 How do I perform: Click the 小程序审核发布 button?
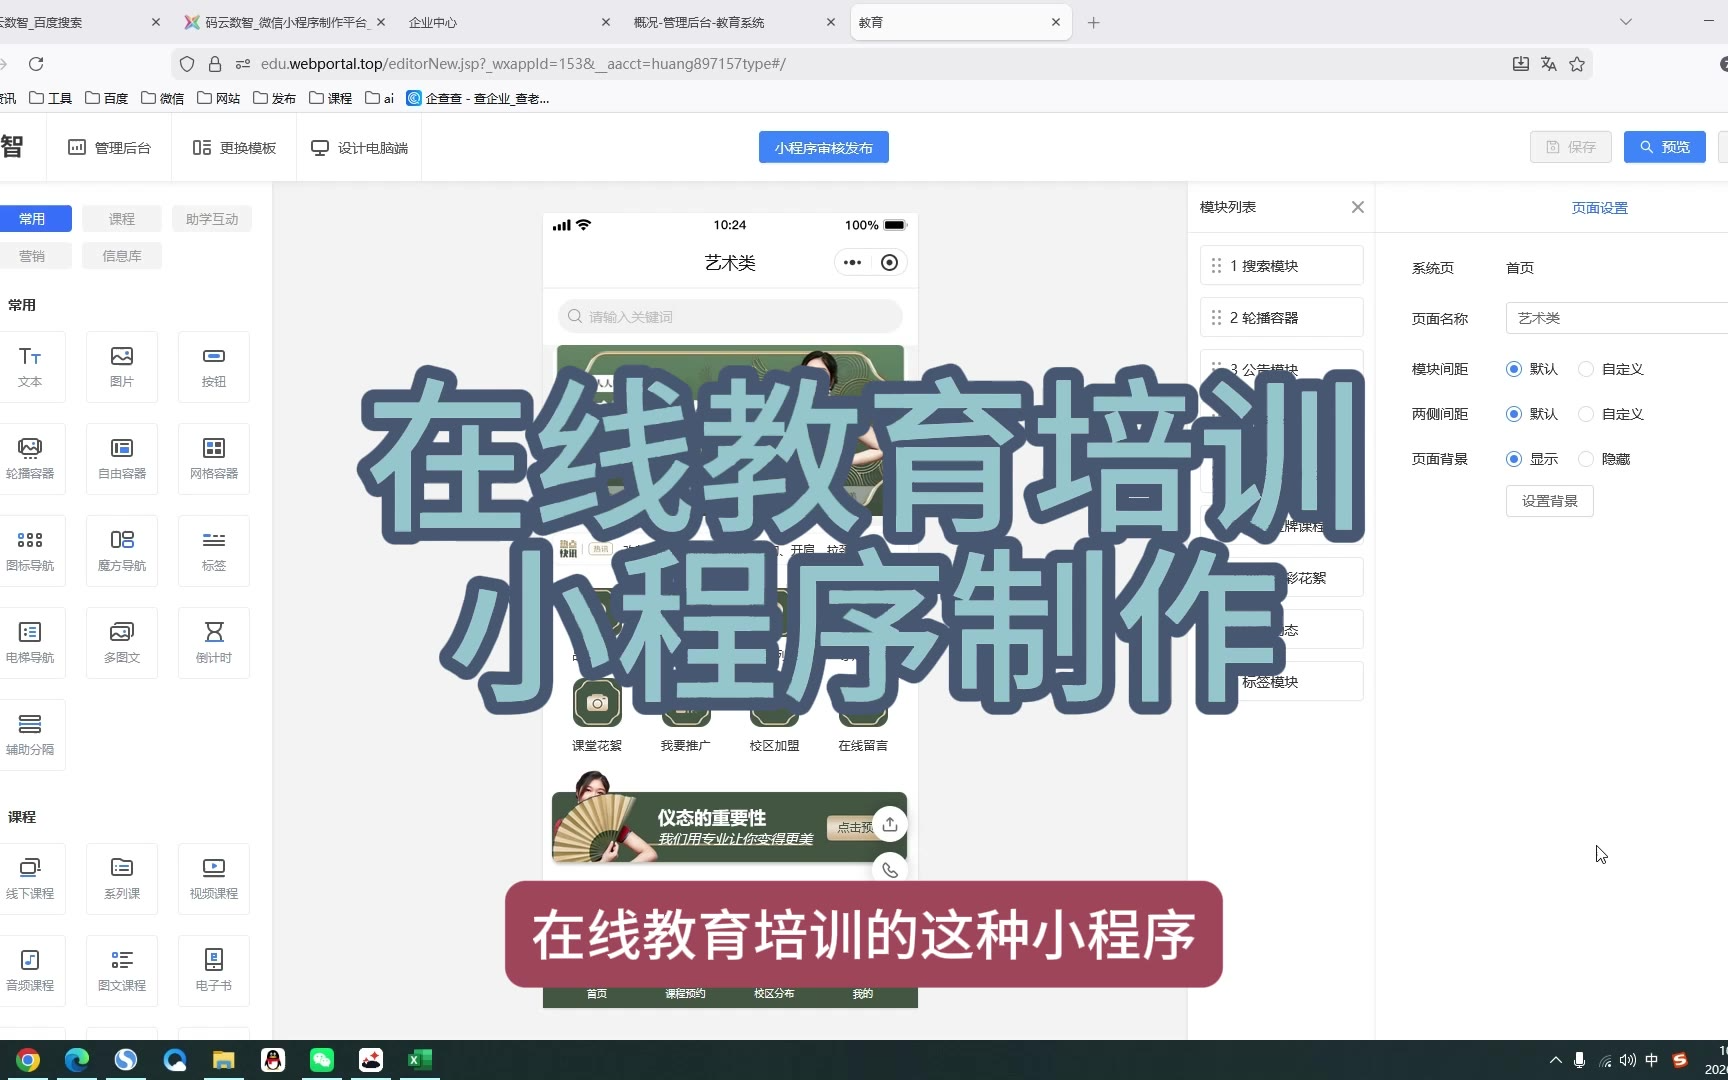823,147
